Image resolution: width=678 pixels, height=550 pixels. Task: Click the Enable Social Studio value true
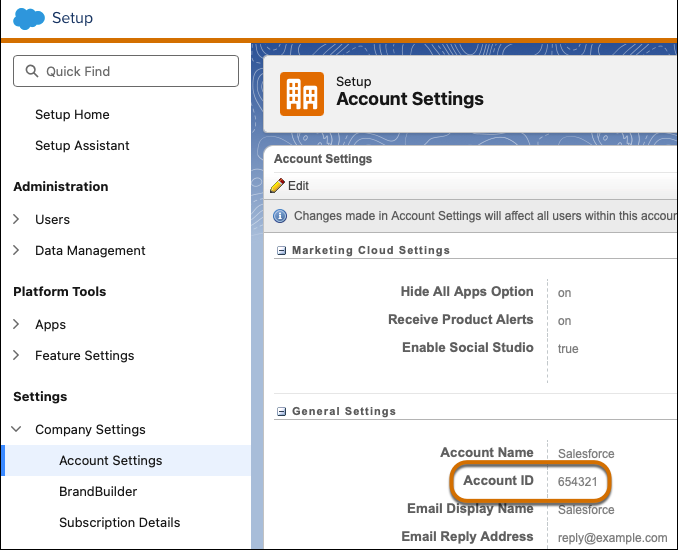click(x=568, y=349)
